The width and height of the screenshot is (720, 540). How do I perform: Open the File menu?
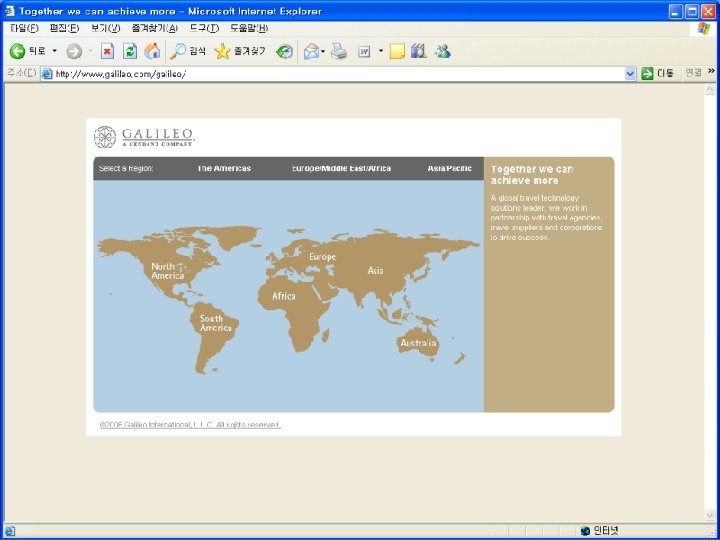(x=24, y=28)
